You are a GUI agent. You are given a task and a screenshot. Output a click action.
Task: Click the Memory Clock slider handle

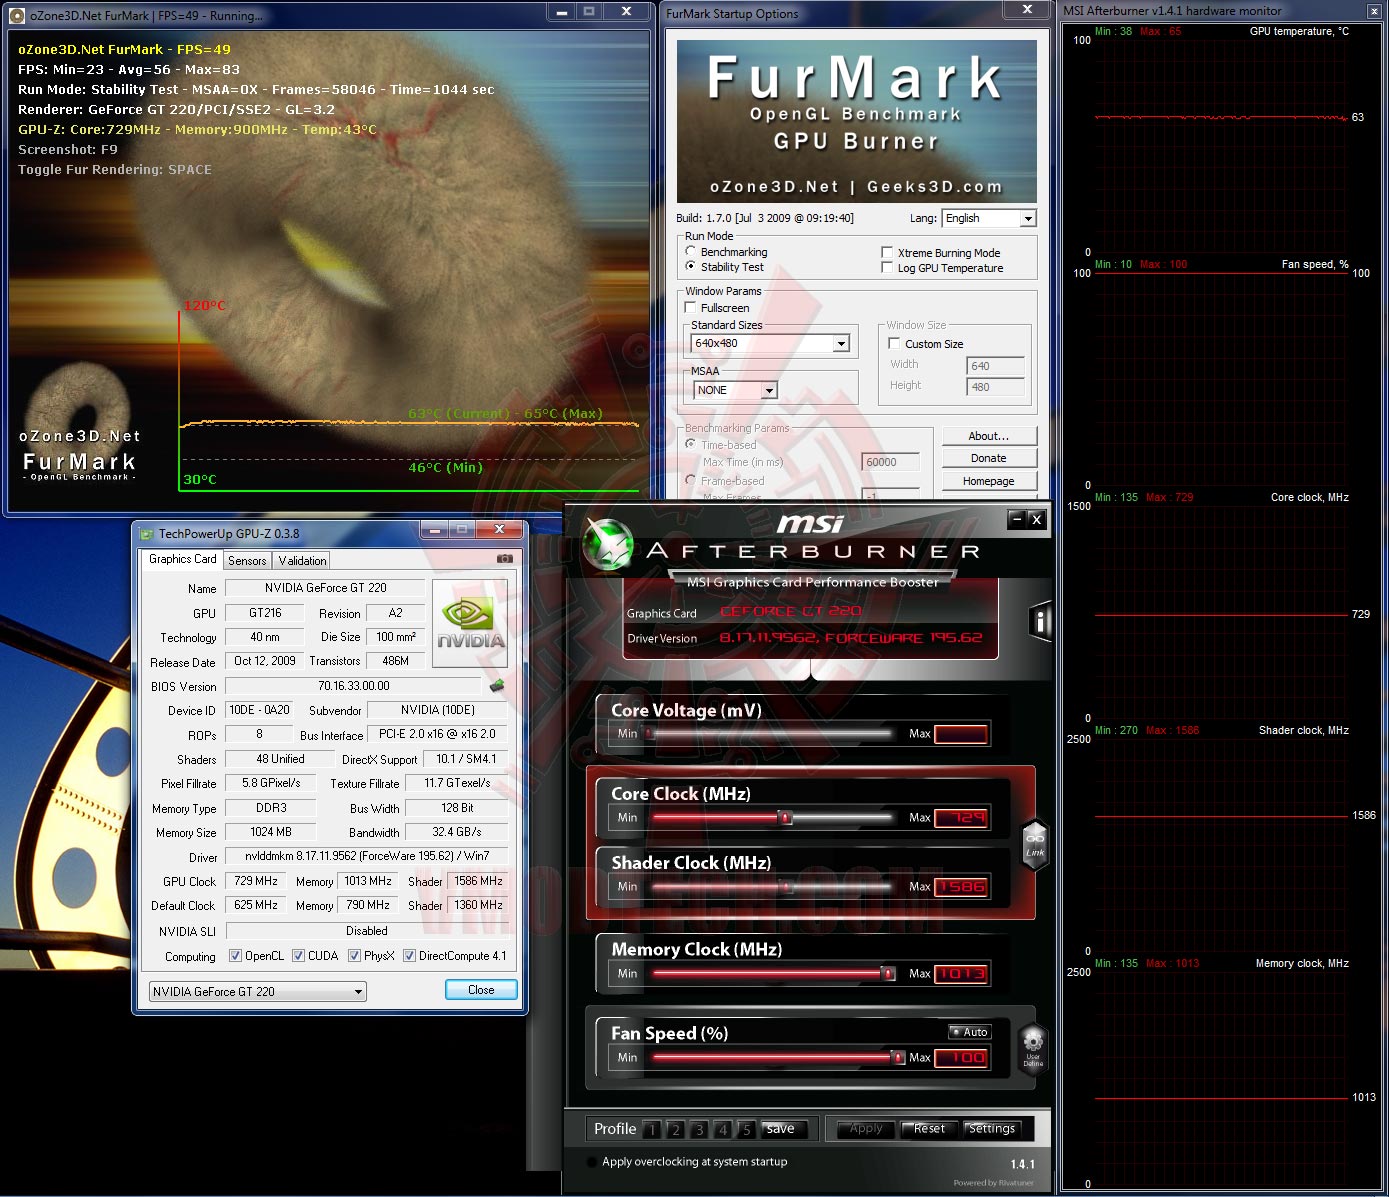[887, 973]
